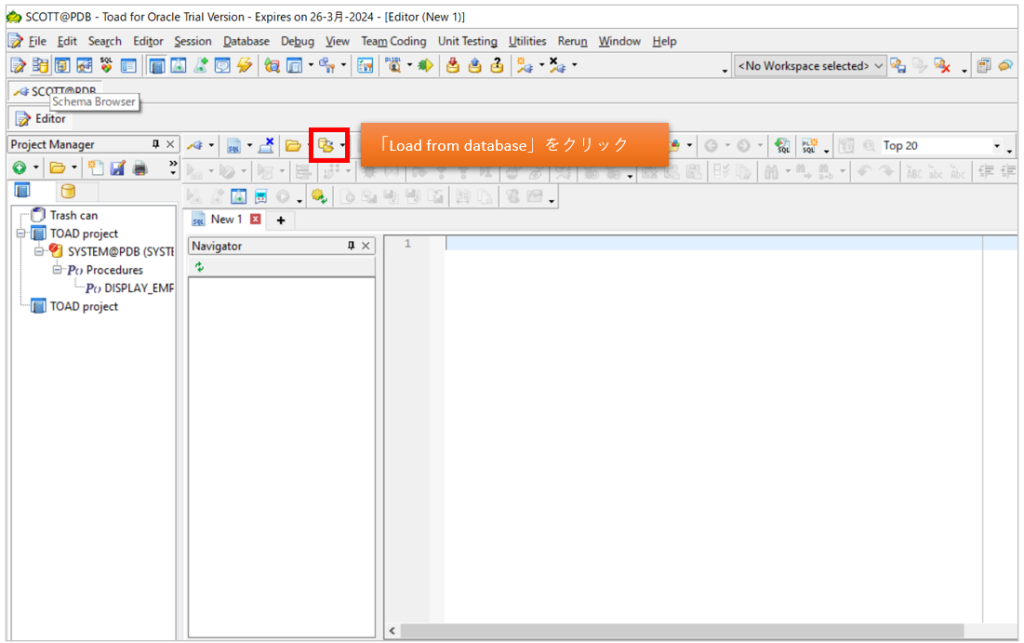Click the close connection icon with blue X

click(x=266, y=146)
